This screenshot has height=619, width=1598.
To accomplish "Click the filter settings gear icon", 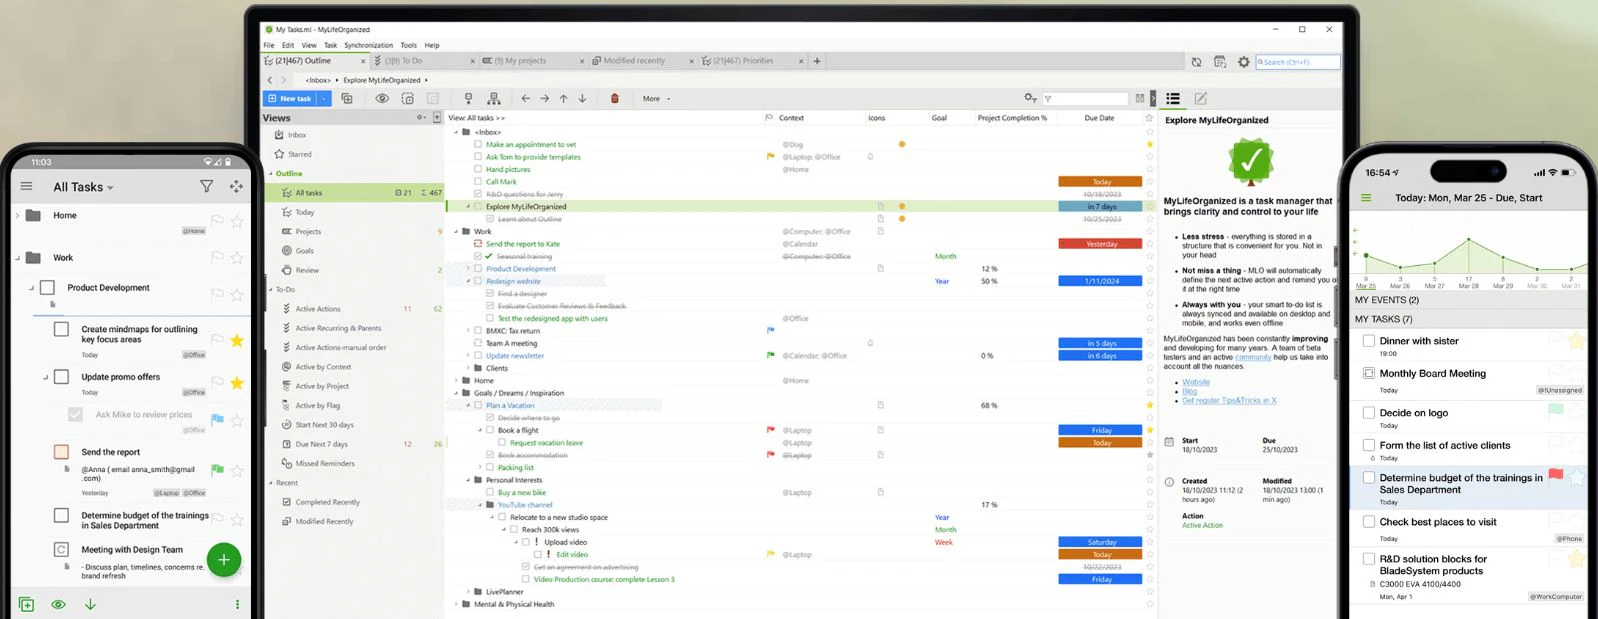I will tap(1030, 98).
